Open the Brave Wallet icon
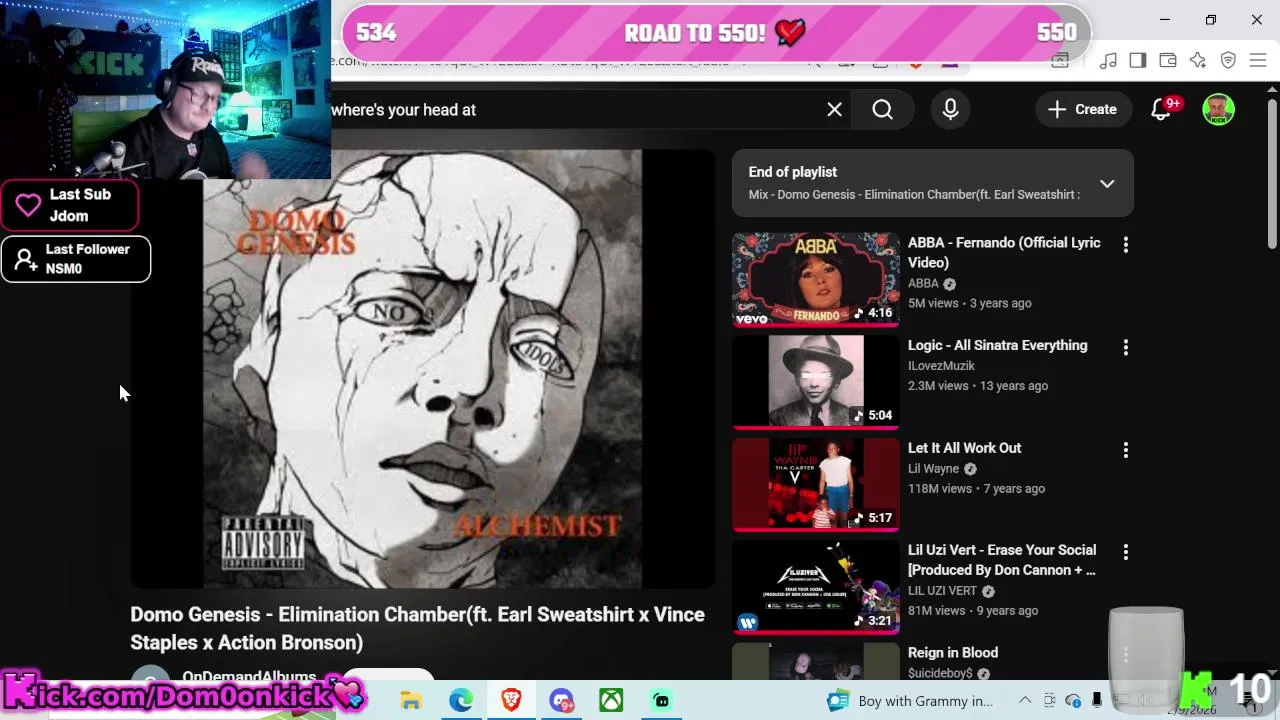 (x=1167, y=61)
